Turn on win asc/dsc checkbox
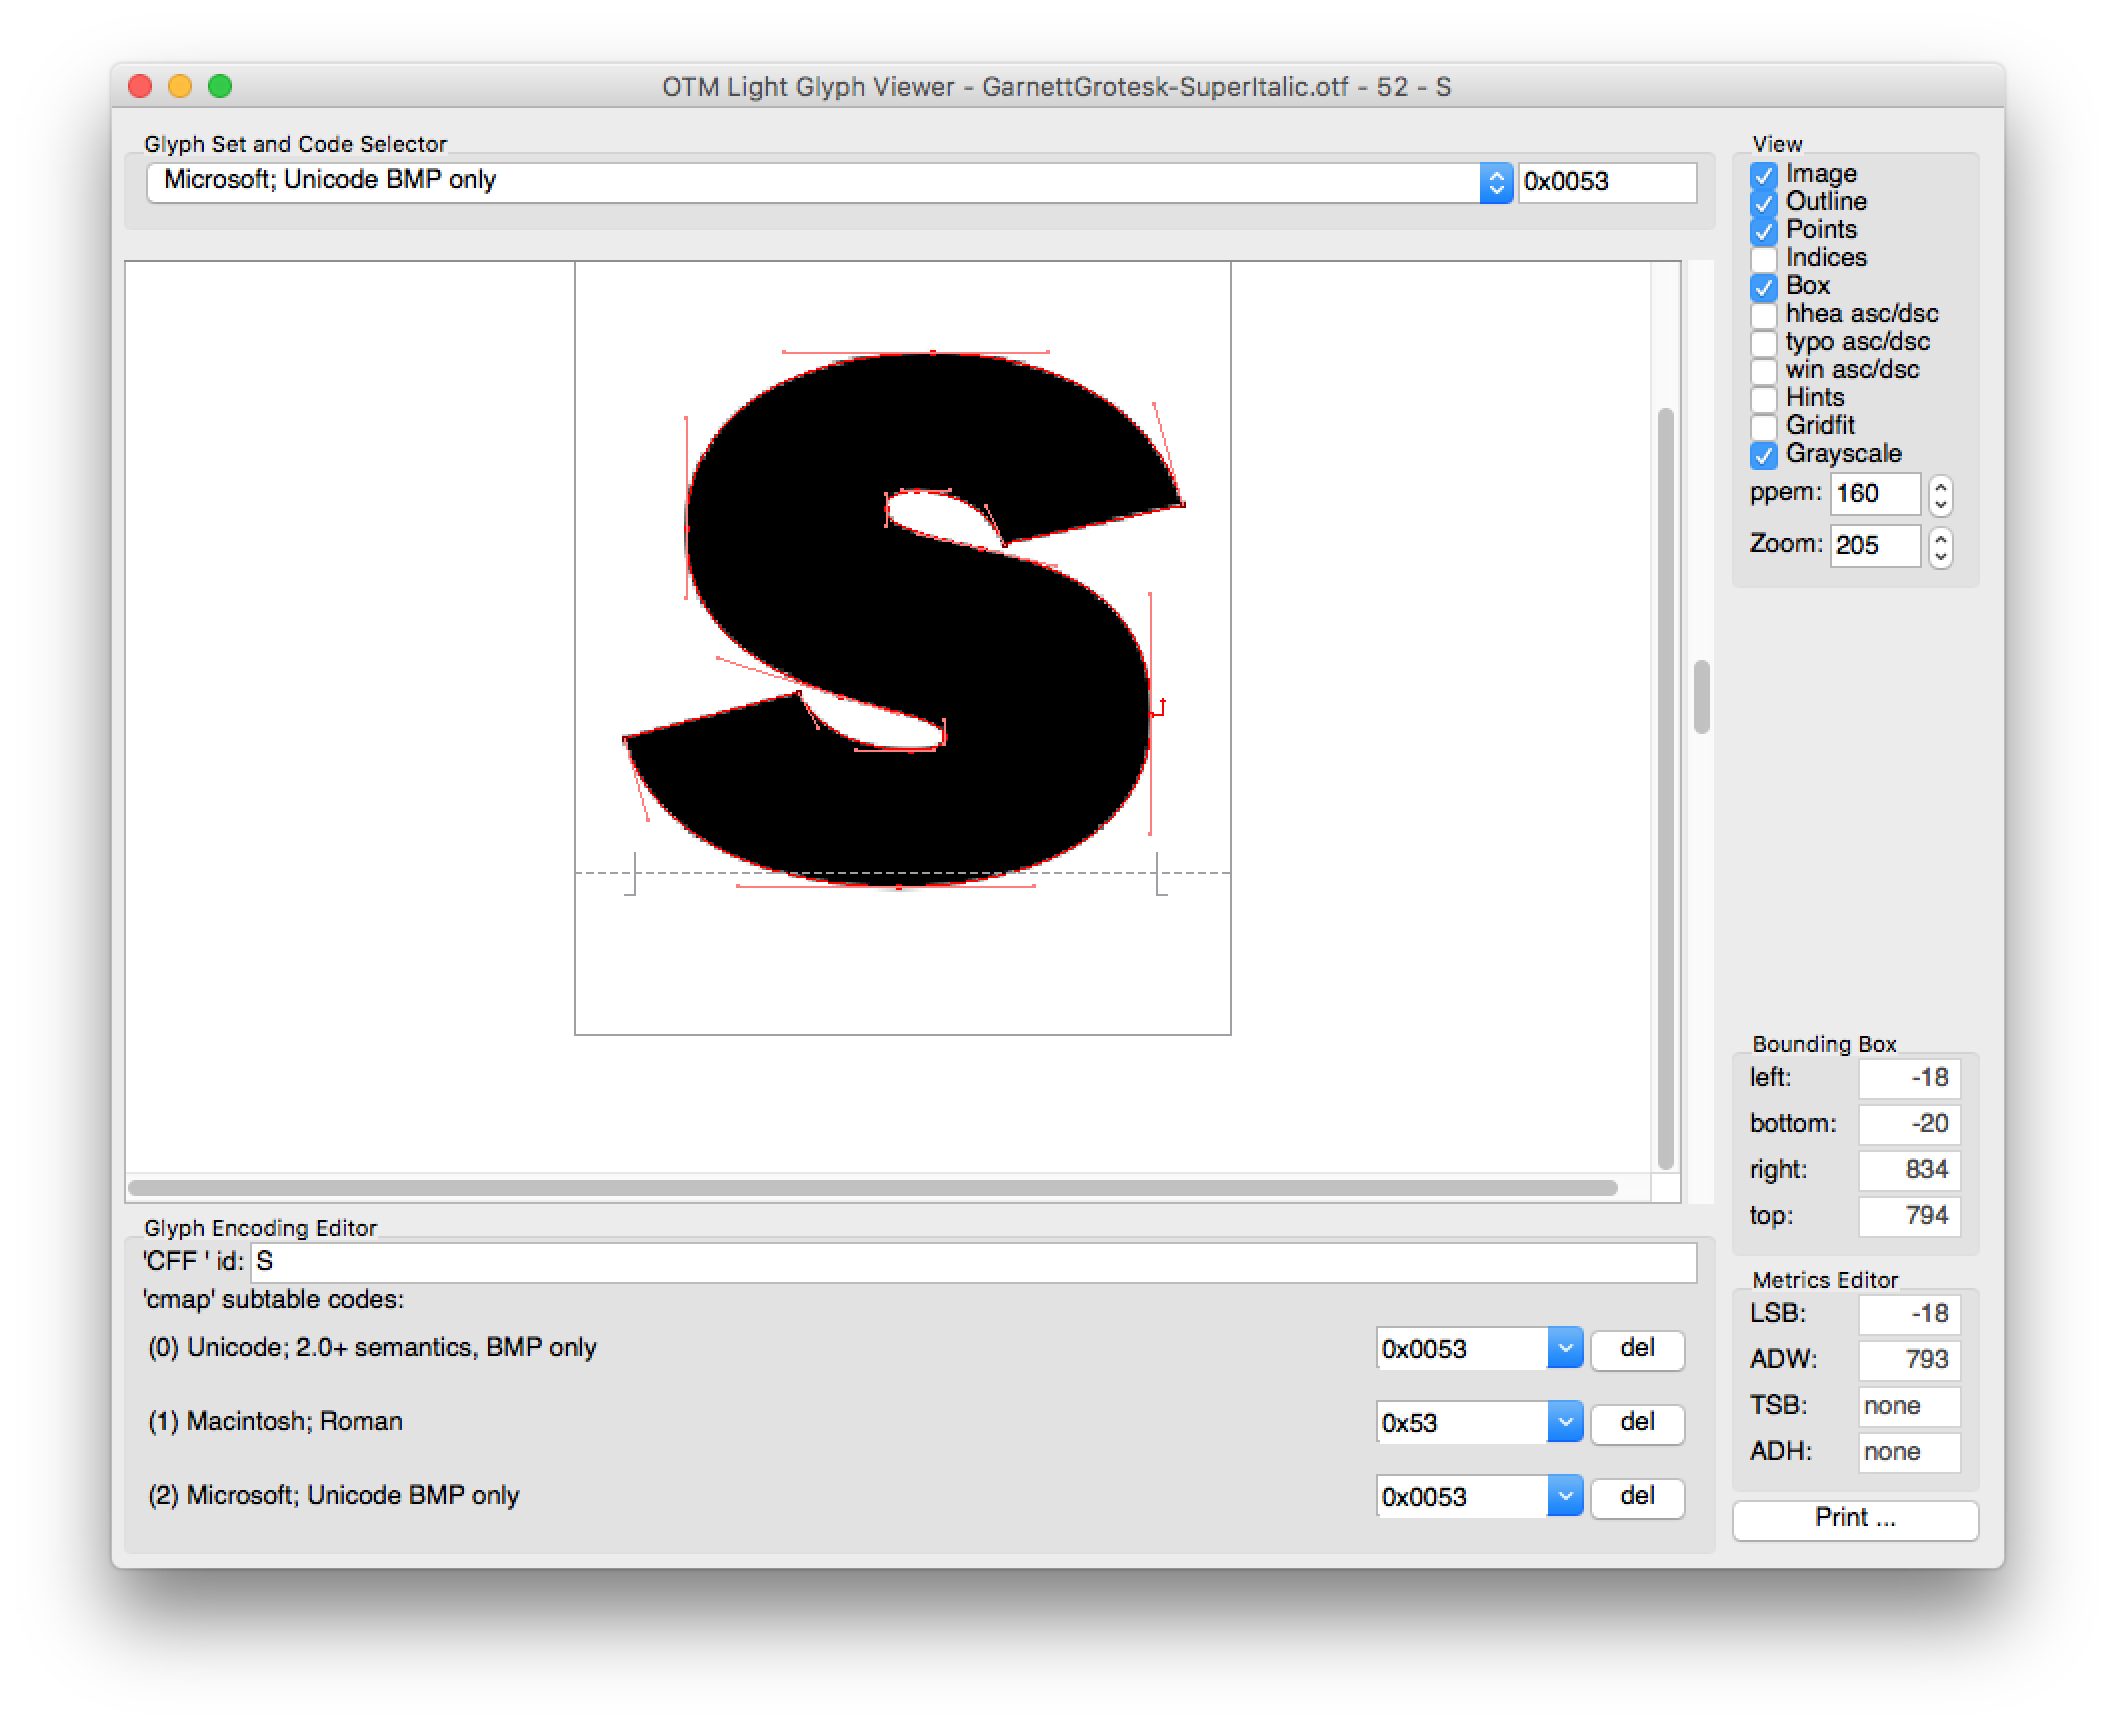Screen dimensions: 2116x1728 pos(1763,371)
